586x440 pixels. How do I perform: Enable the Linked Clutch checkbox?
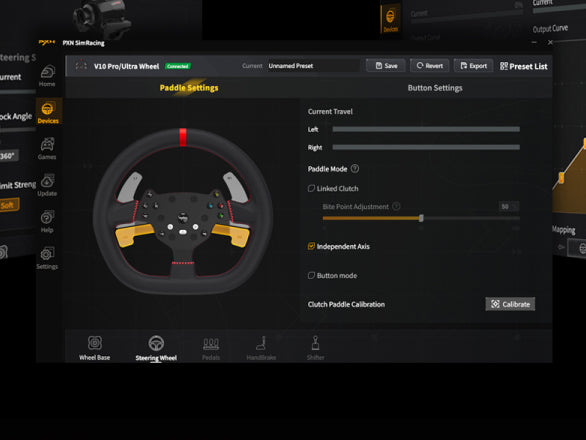pyautogui.click(x=311, y=188)
